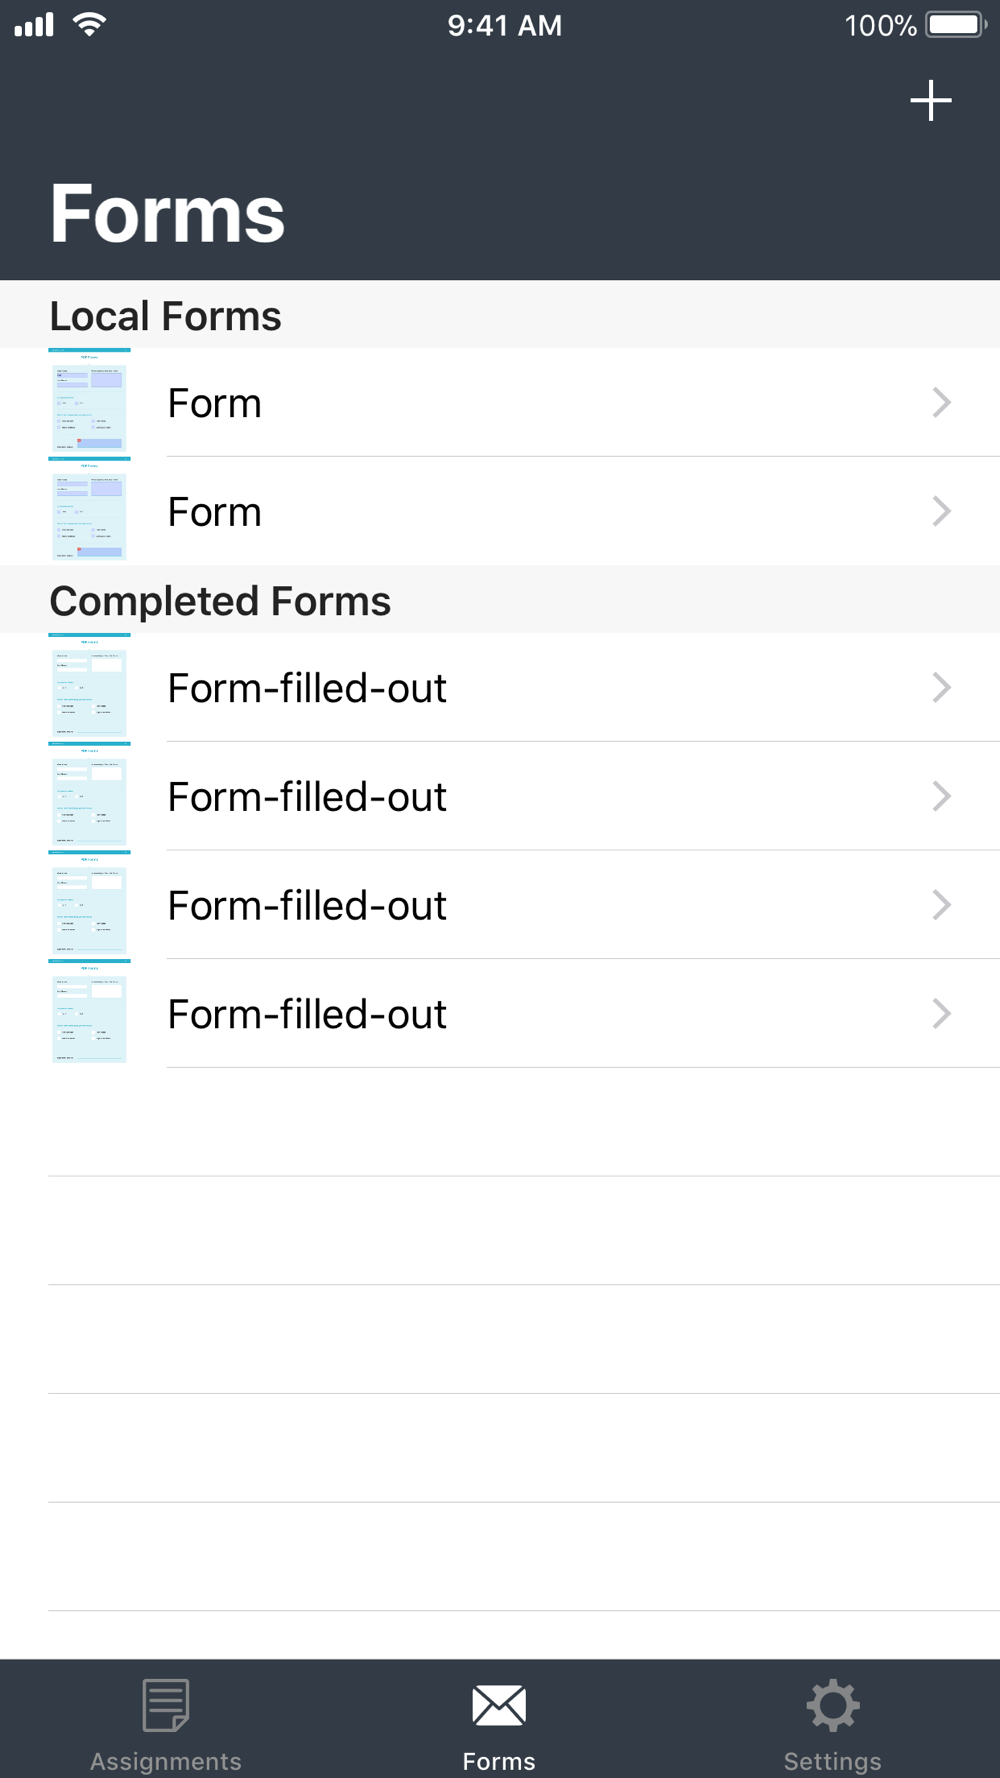Open the Assignments tab icon
The image size is (1000, 1778).
point(166,1705)
